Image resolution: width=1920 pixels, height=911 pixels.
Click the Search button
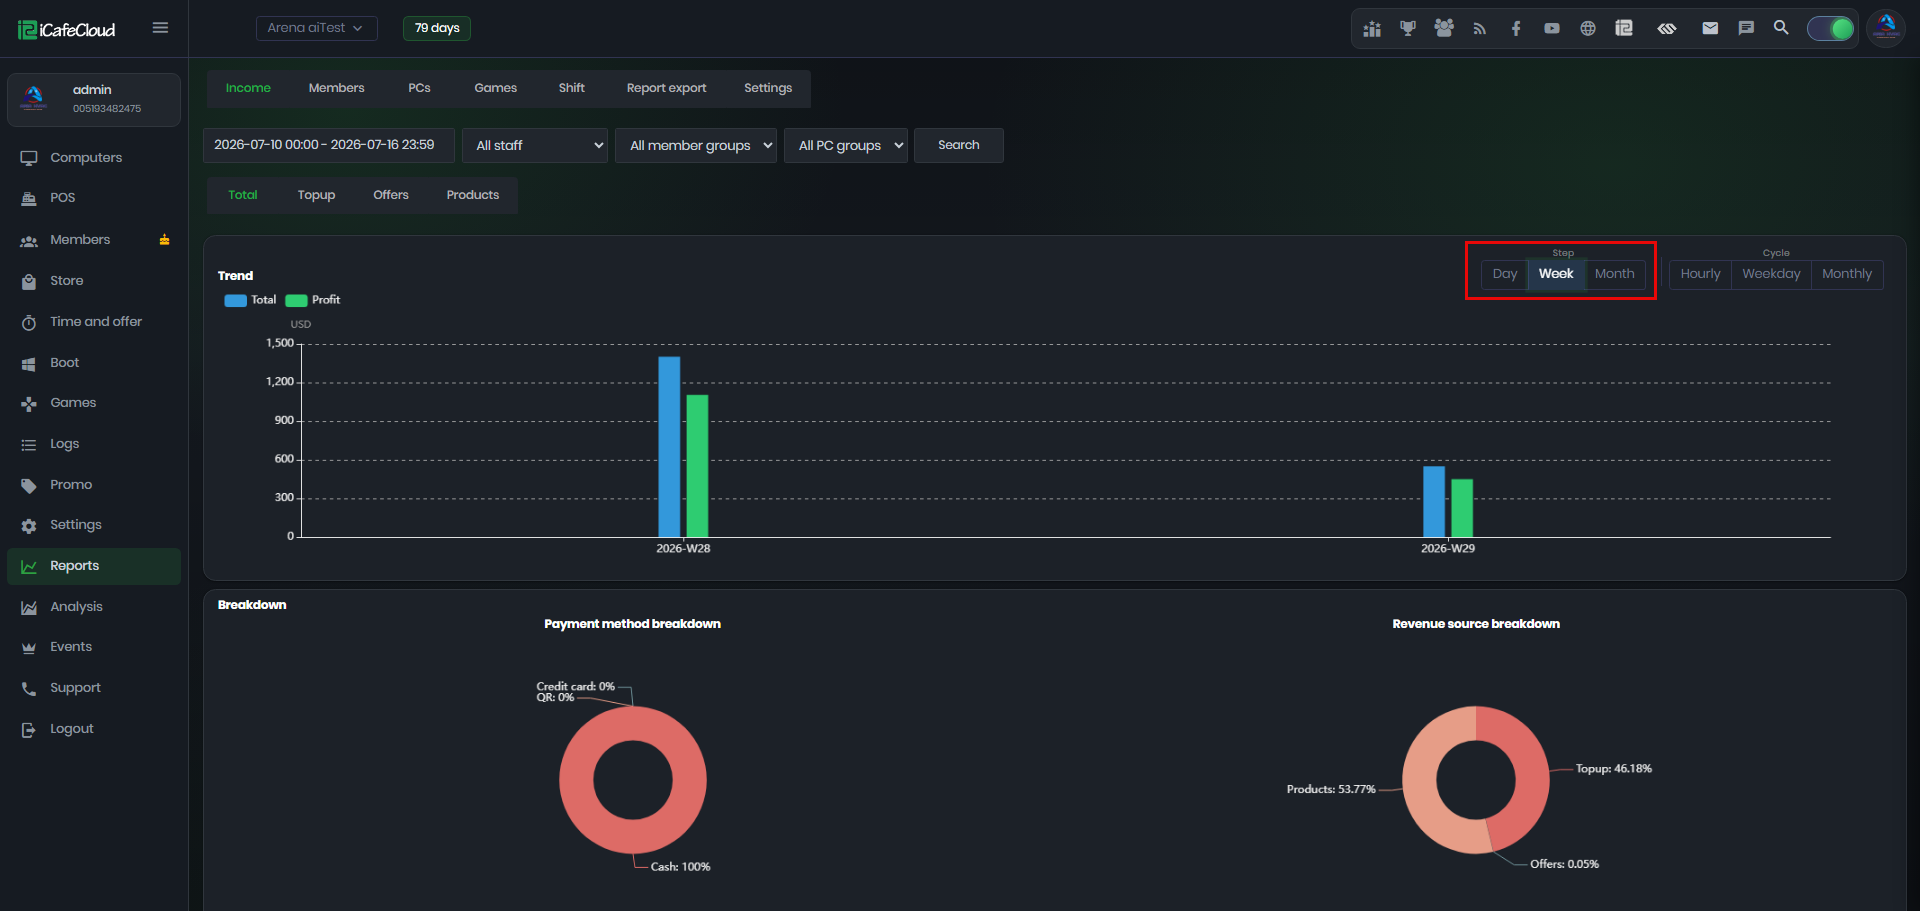(x=958, y=145)
